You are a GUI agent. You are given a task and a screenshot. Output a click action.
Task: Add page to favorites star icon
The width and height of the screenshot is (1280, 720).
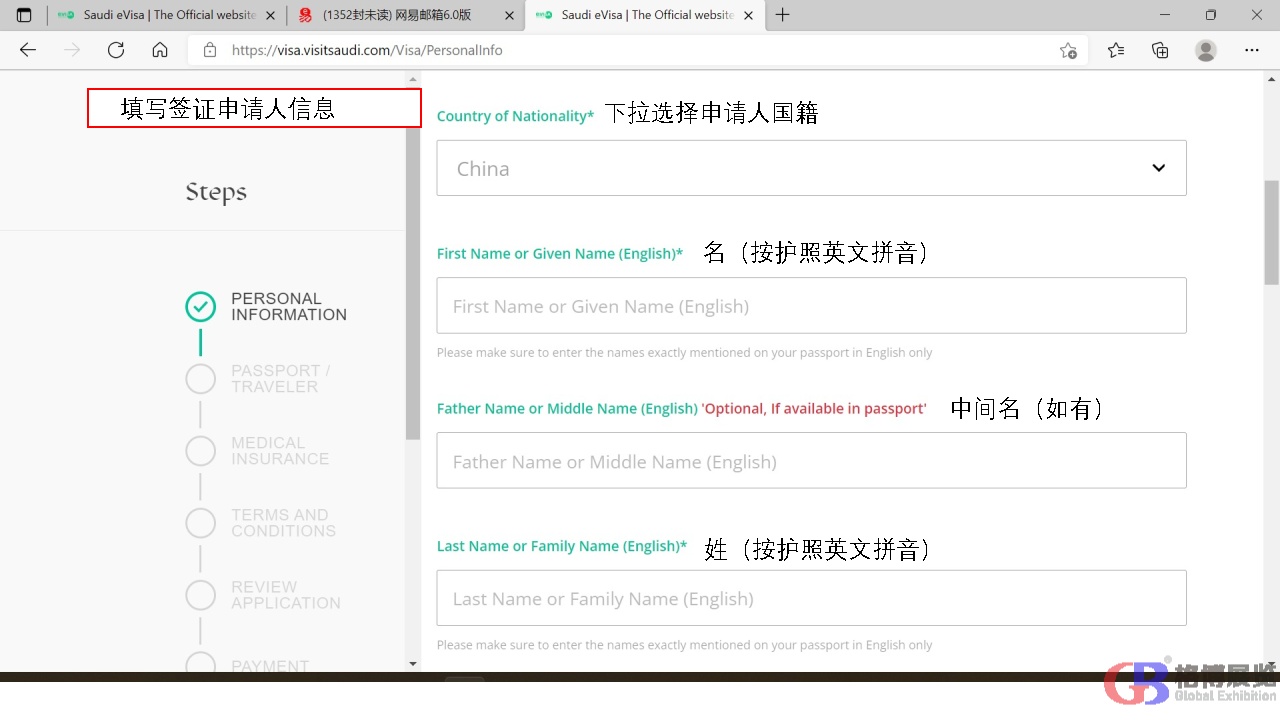[1068, 50]
